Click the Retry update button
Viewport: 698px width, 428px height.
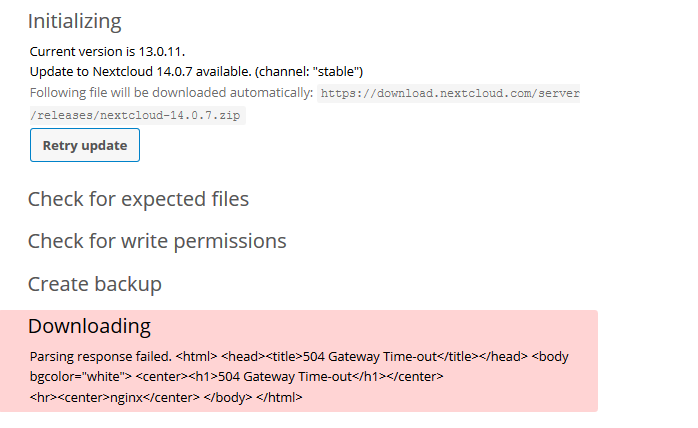click(x=85, y=145)
